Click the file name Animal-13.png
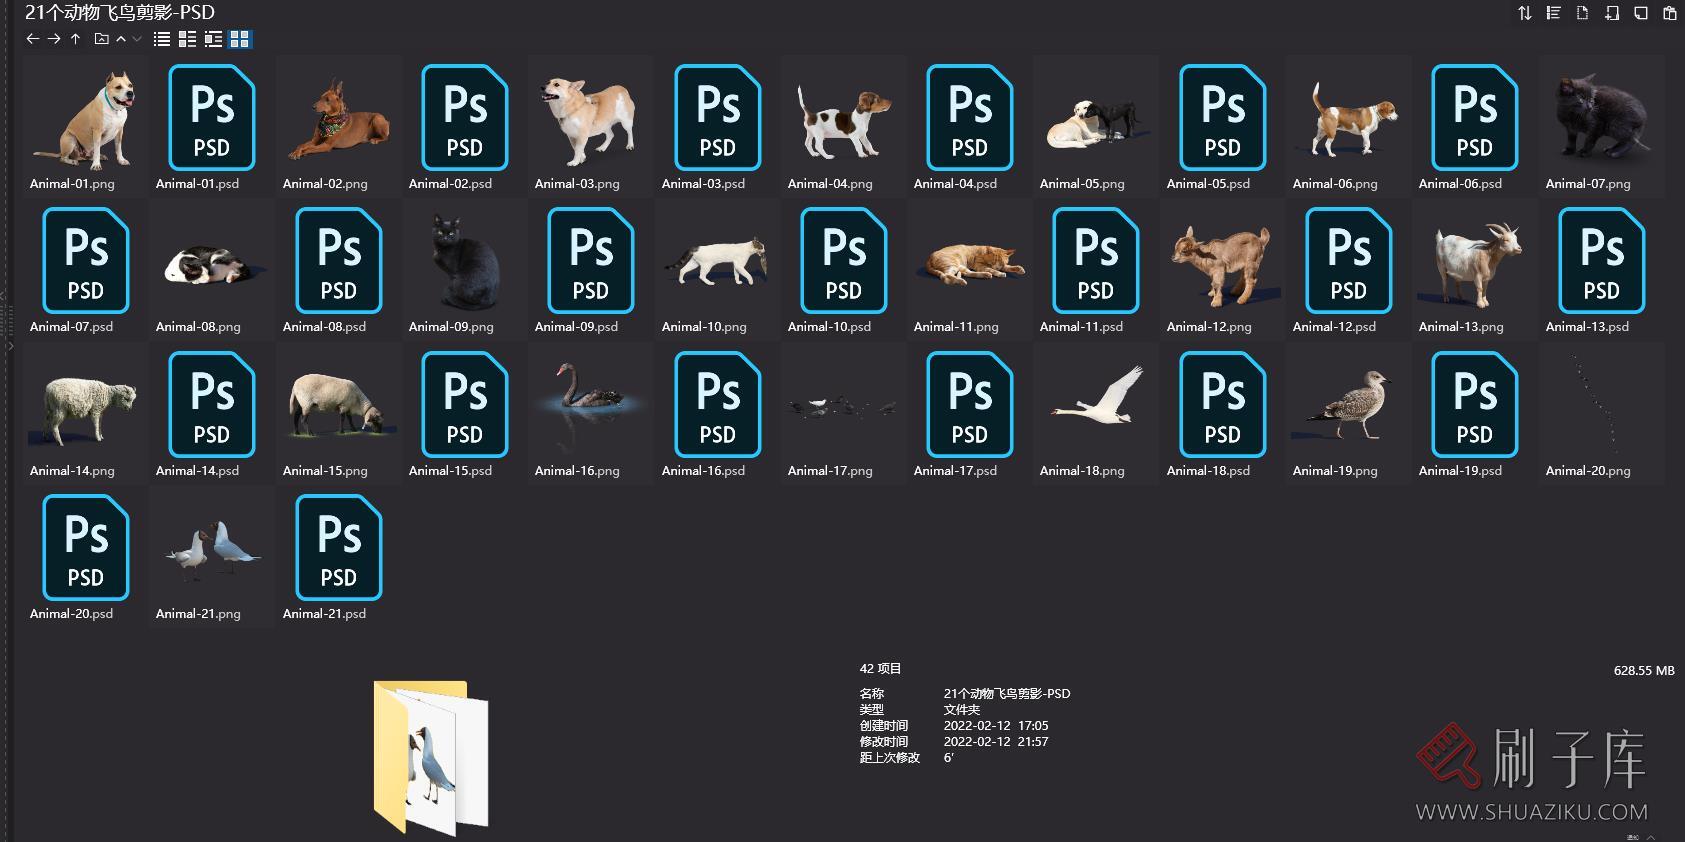 (x=1461, y=327)
